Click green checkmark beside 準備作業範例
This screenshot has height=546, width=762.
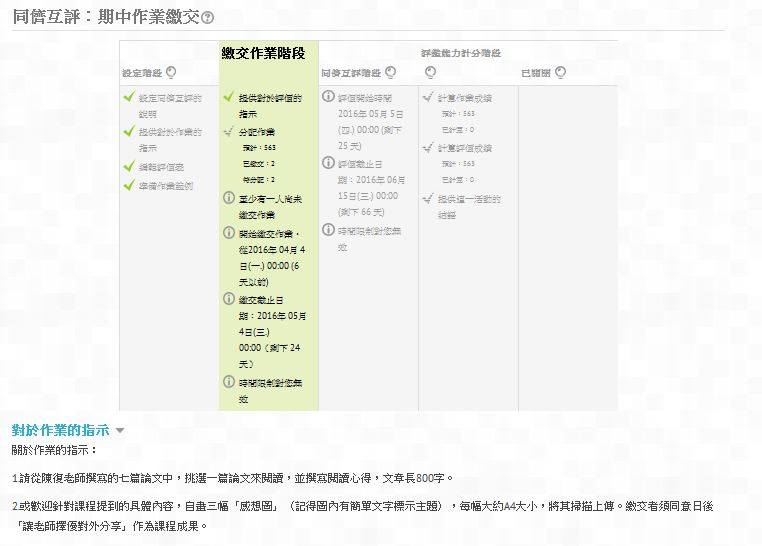pyautogui.click(x=129, y=185)
